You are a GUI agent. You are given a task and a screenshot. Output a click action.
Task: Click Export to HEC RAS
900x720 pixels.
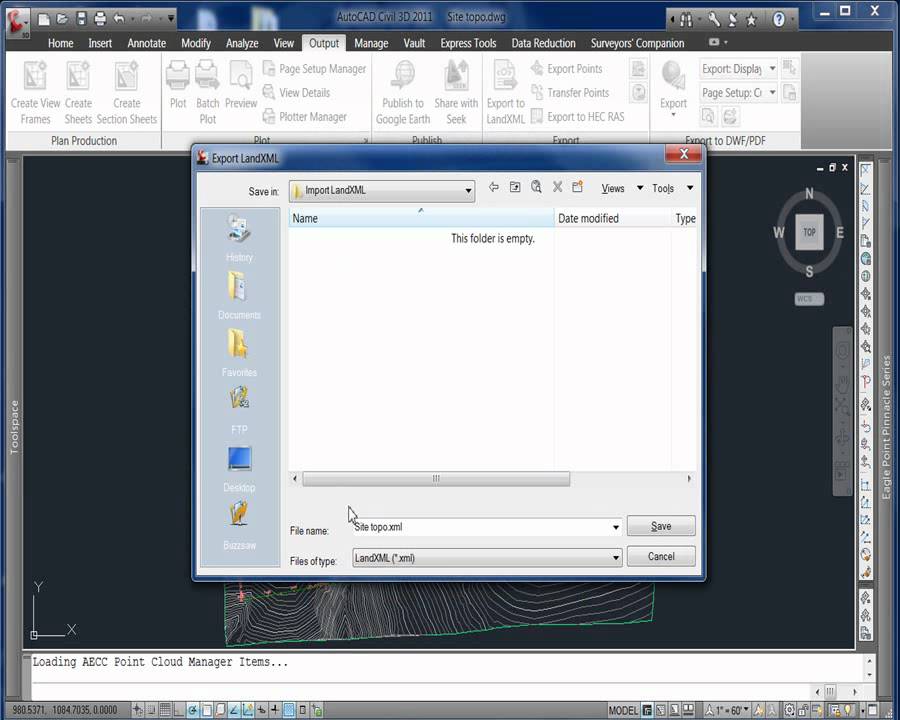pyautogui.click(x=577, y=117)
